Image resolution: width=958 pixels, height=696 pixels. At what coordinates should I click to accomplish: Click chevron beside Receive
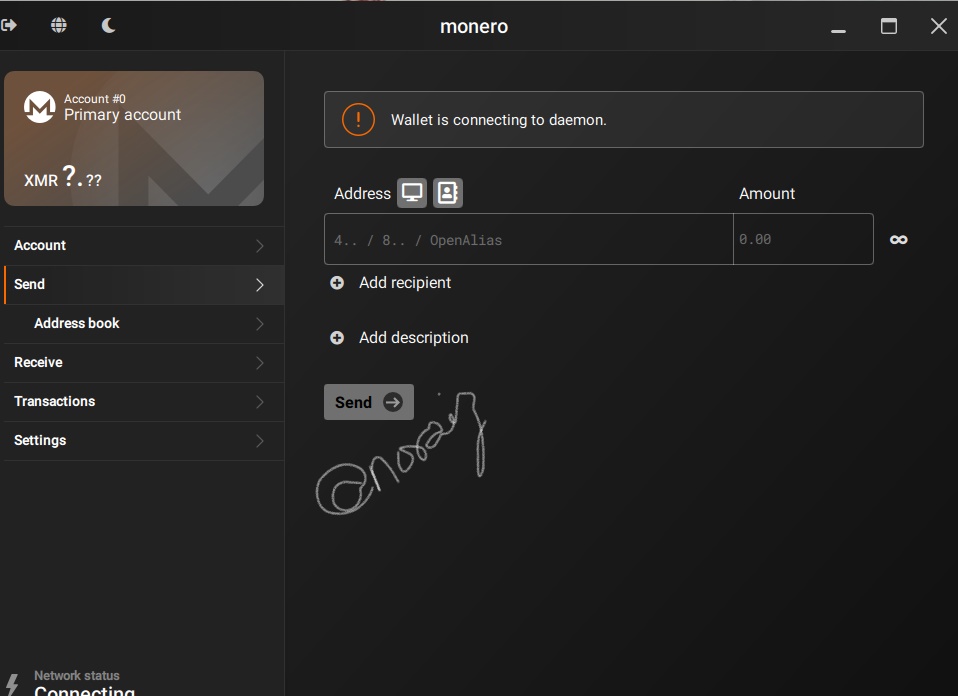point(260,363)
